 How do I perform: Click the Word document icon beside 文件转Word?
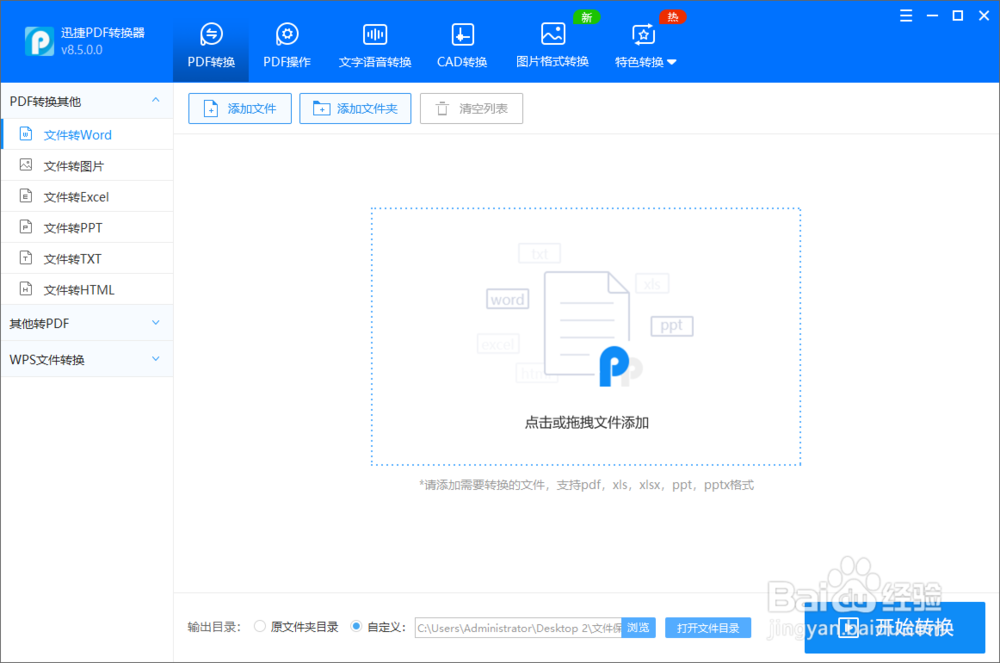pos(26,134)
